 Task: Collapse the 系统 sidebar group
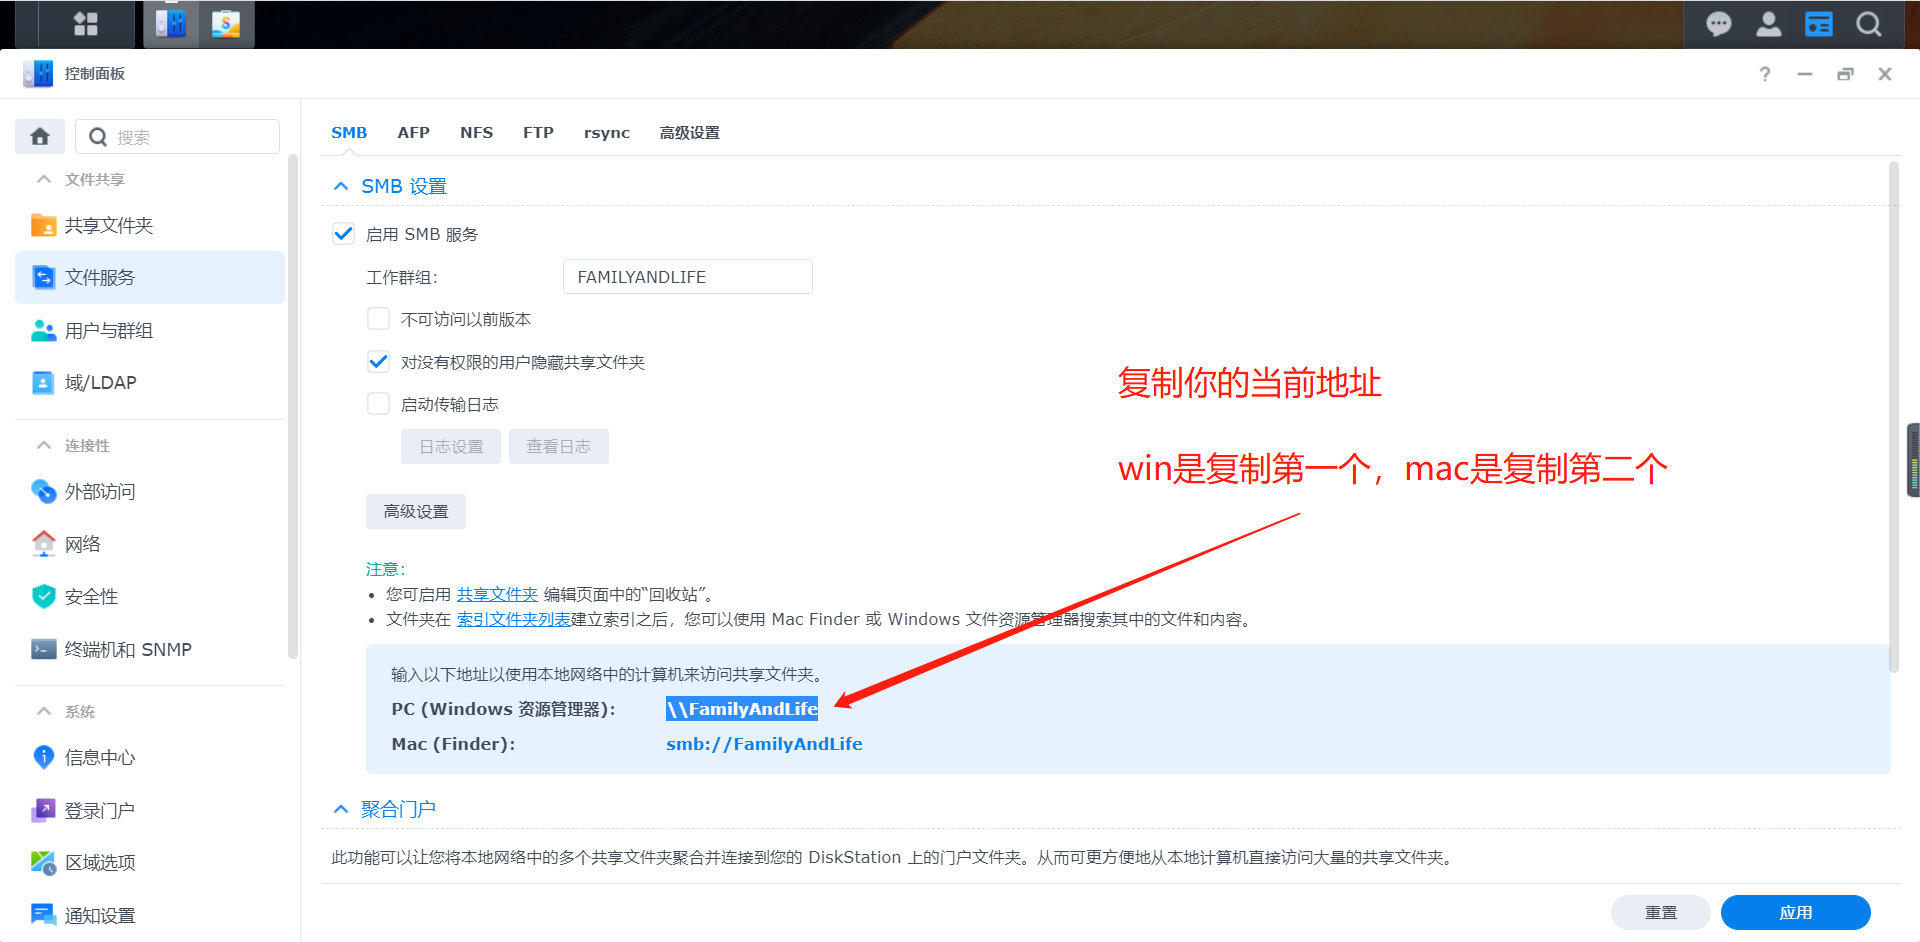click(x=44, y=711)
